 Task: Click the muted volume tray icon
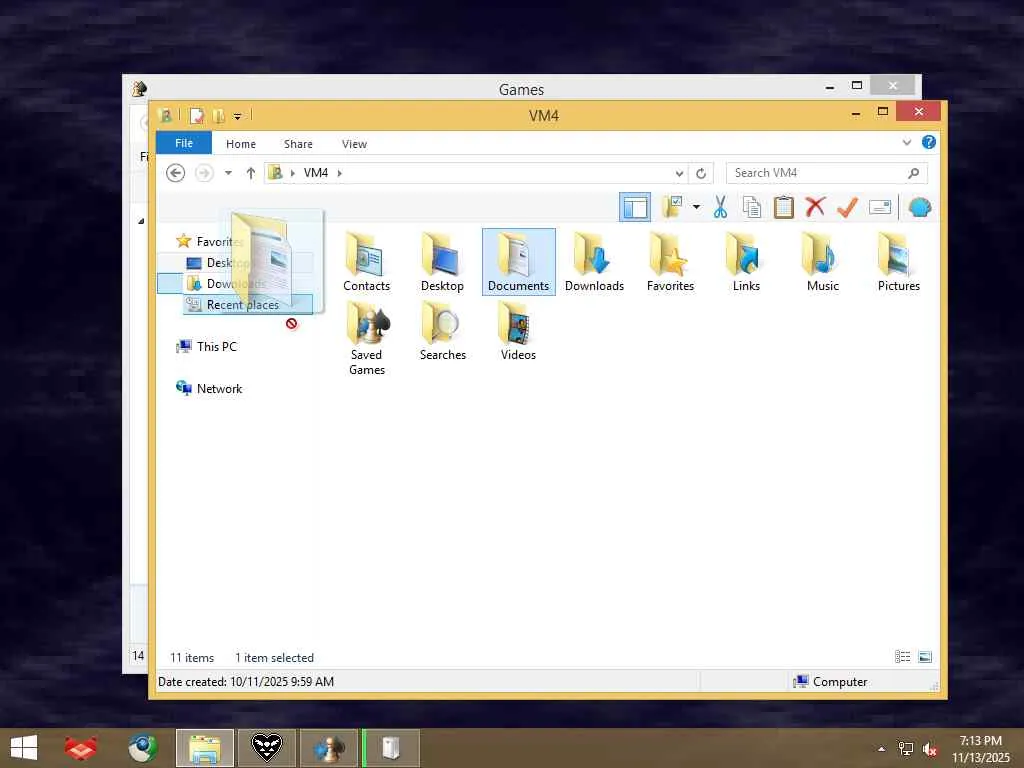click(x=929, y=749)
